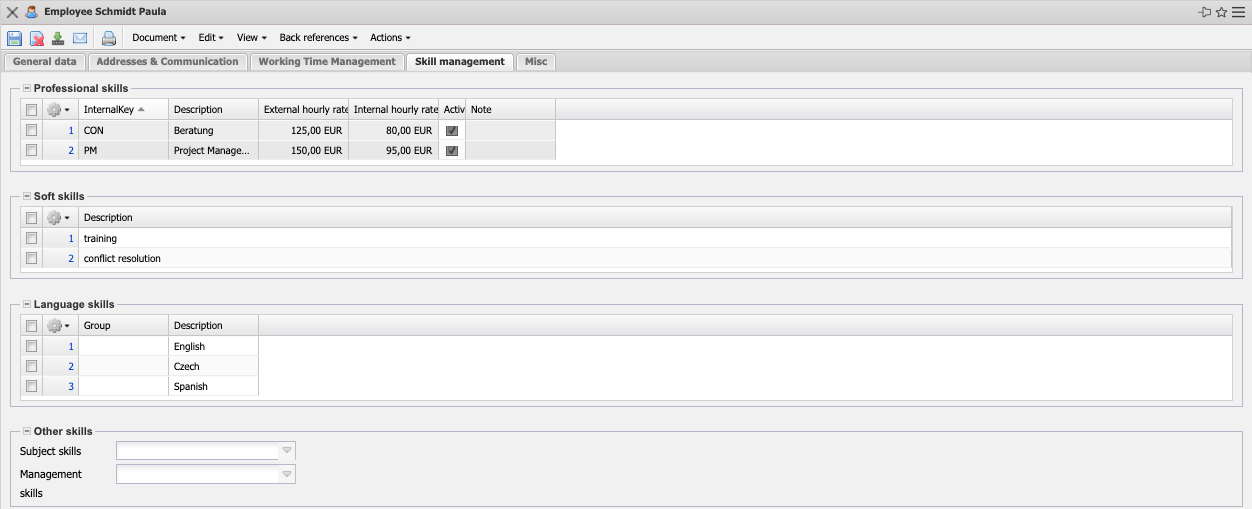Click the 150,00 EUR cell
The width and height of the screenshot is (1252, 509).
[x=304, y=150]
